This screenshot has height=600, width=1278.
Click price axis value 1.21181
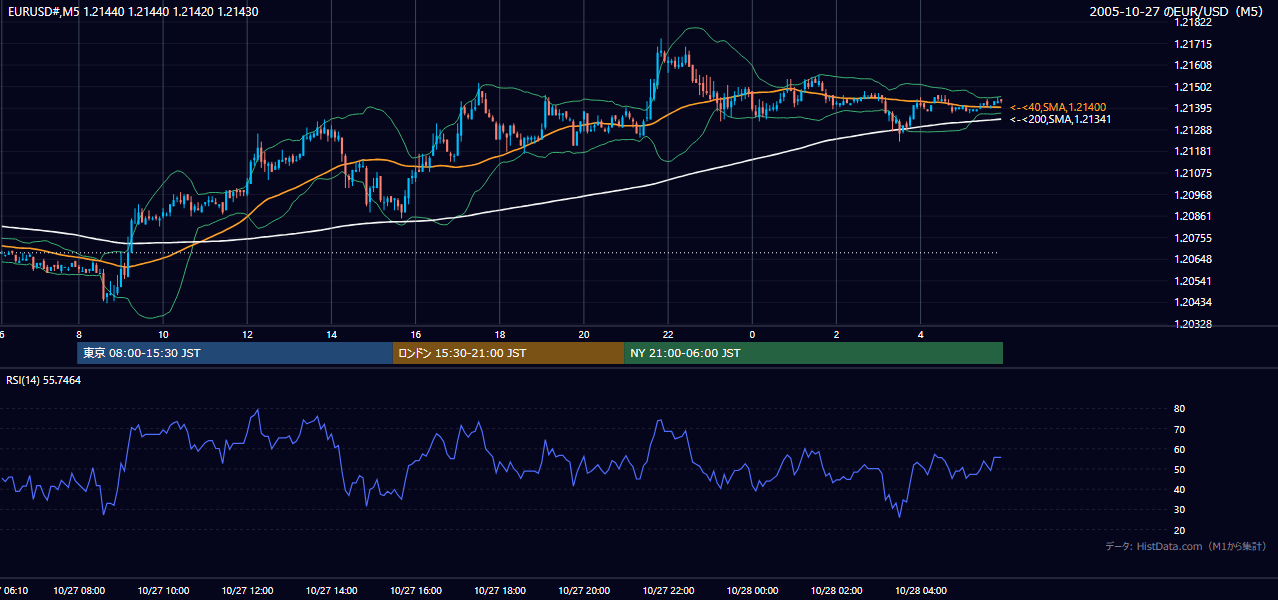1193,151
